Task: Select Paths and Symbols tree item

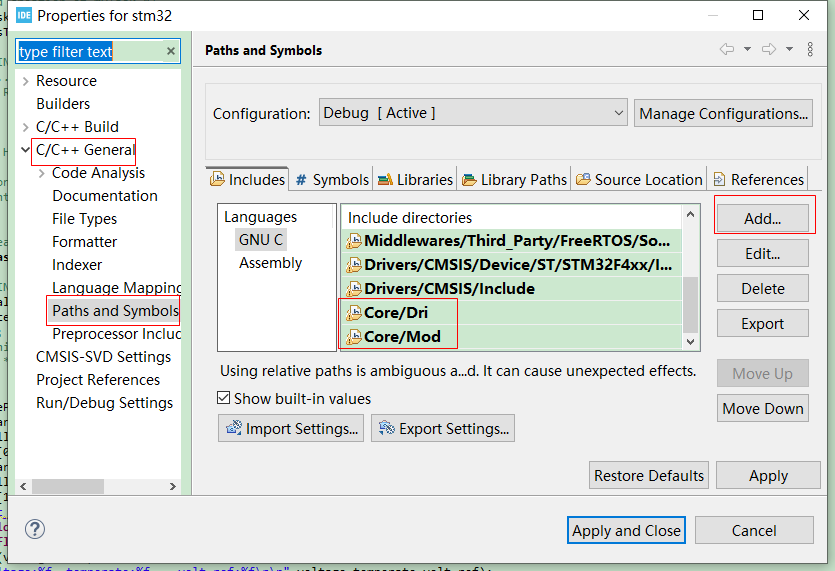Action: click(115, 311)
